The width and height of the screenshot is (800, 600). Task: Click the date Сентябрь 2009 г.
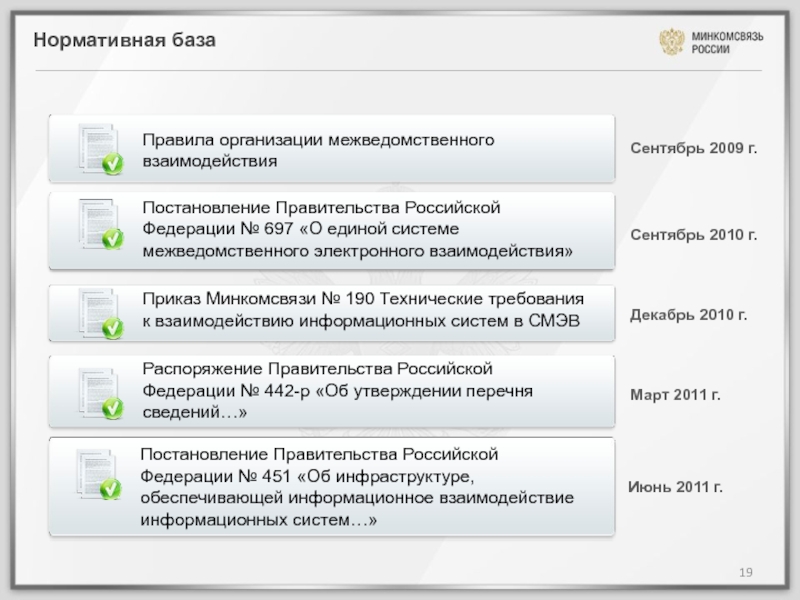point(693,148)
